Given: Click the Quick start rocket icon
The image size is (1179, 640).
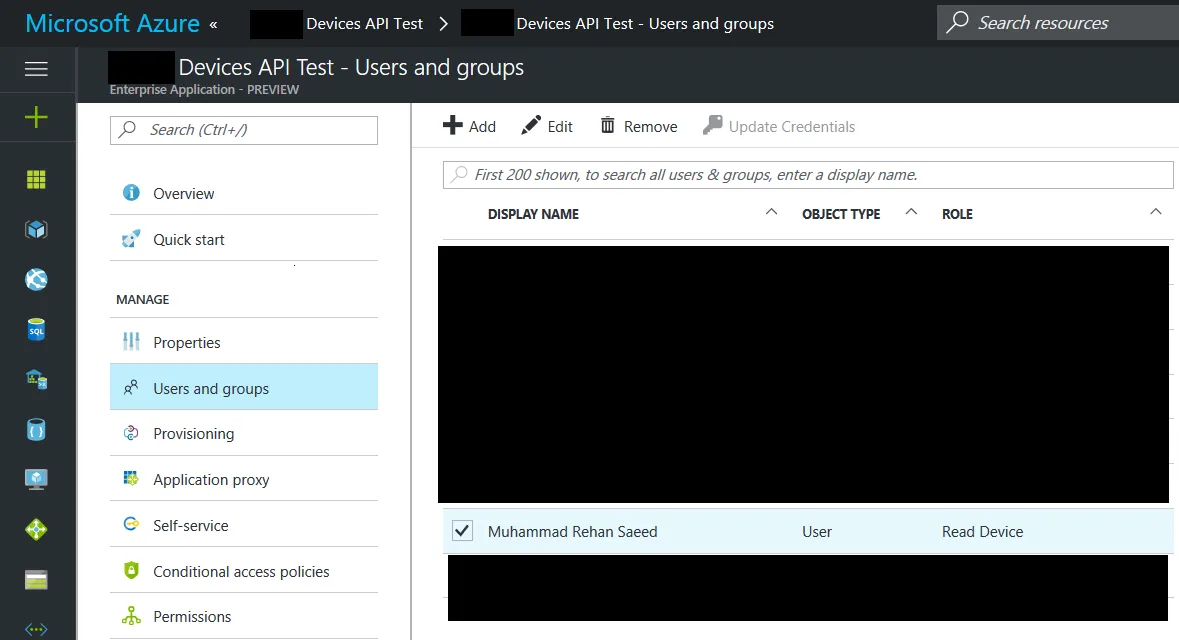Looking at the screenshot, I should (131, 239).
